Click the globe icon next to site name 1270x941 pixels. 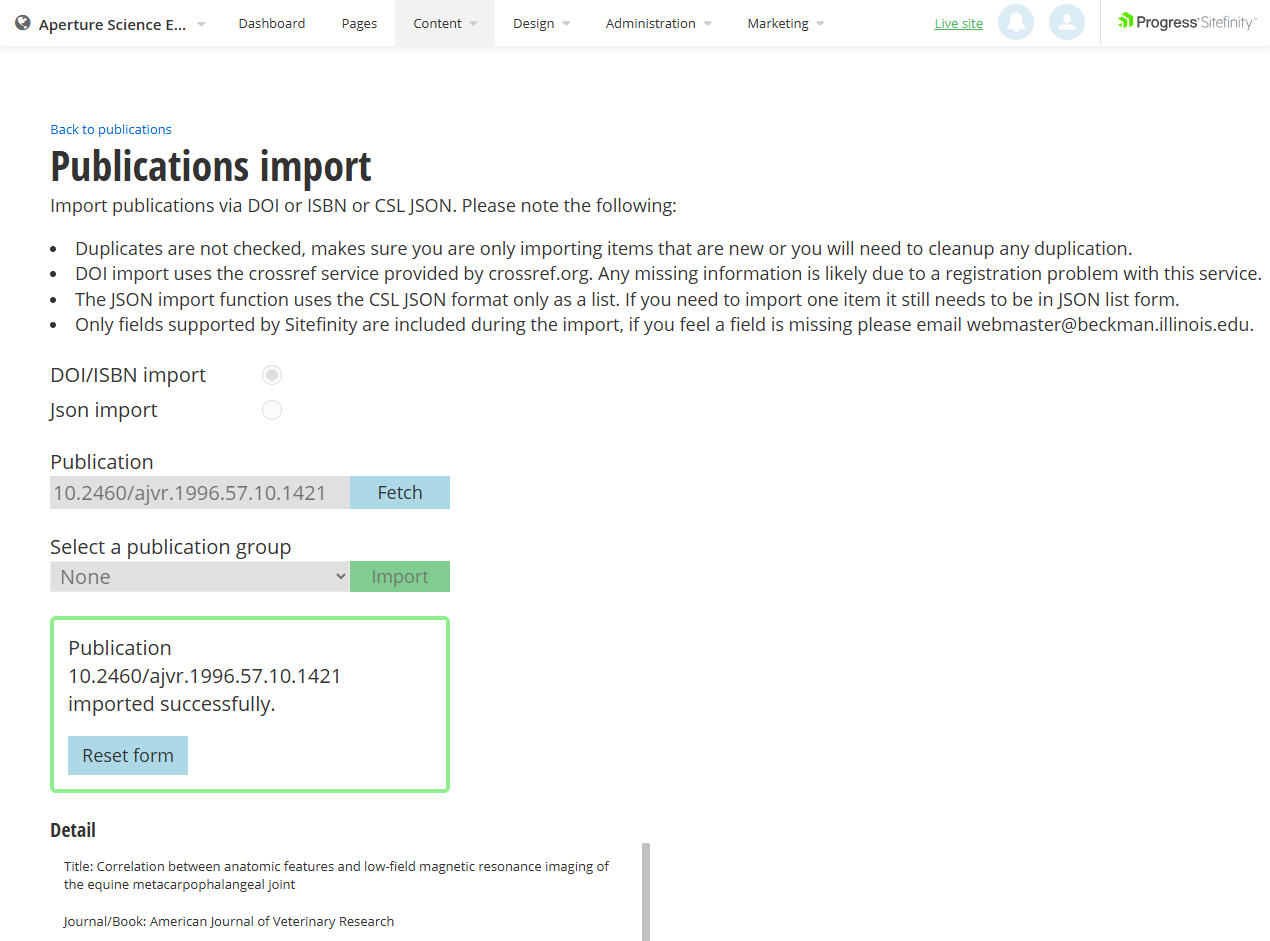(21, 22)
